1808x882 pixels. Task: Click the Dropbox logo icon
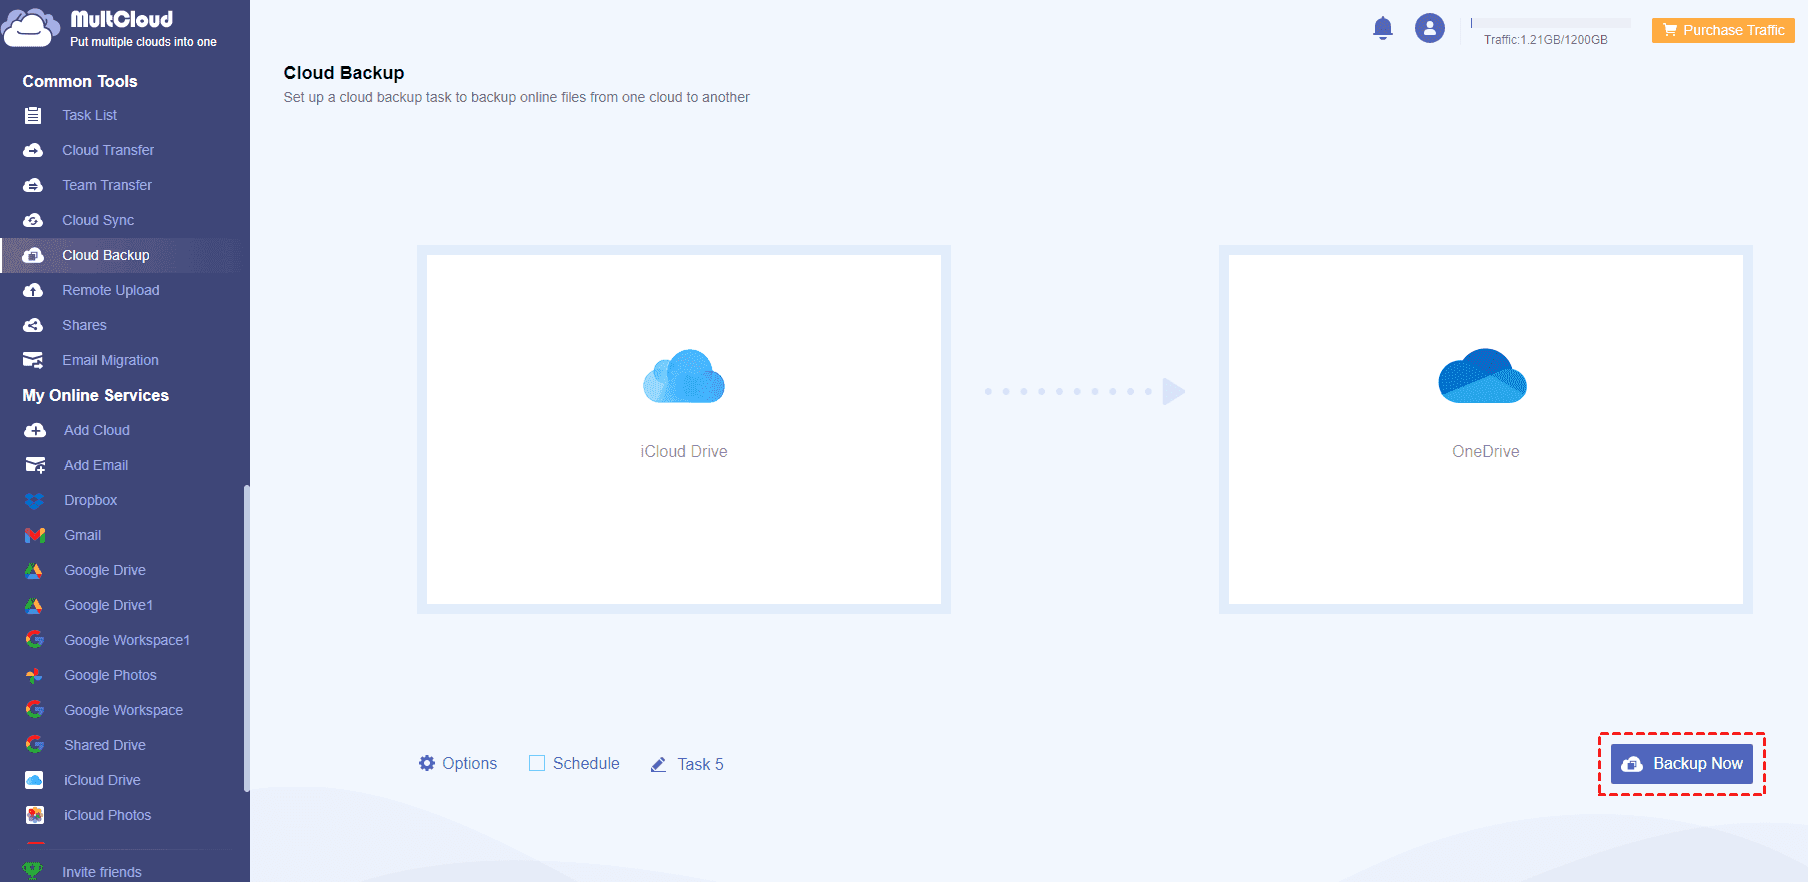pyautogui.click(x=35, y=500)
